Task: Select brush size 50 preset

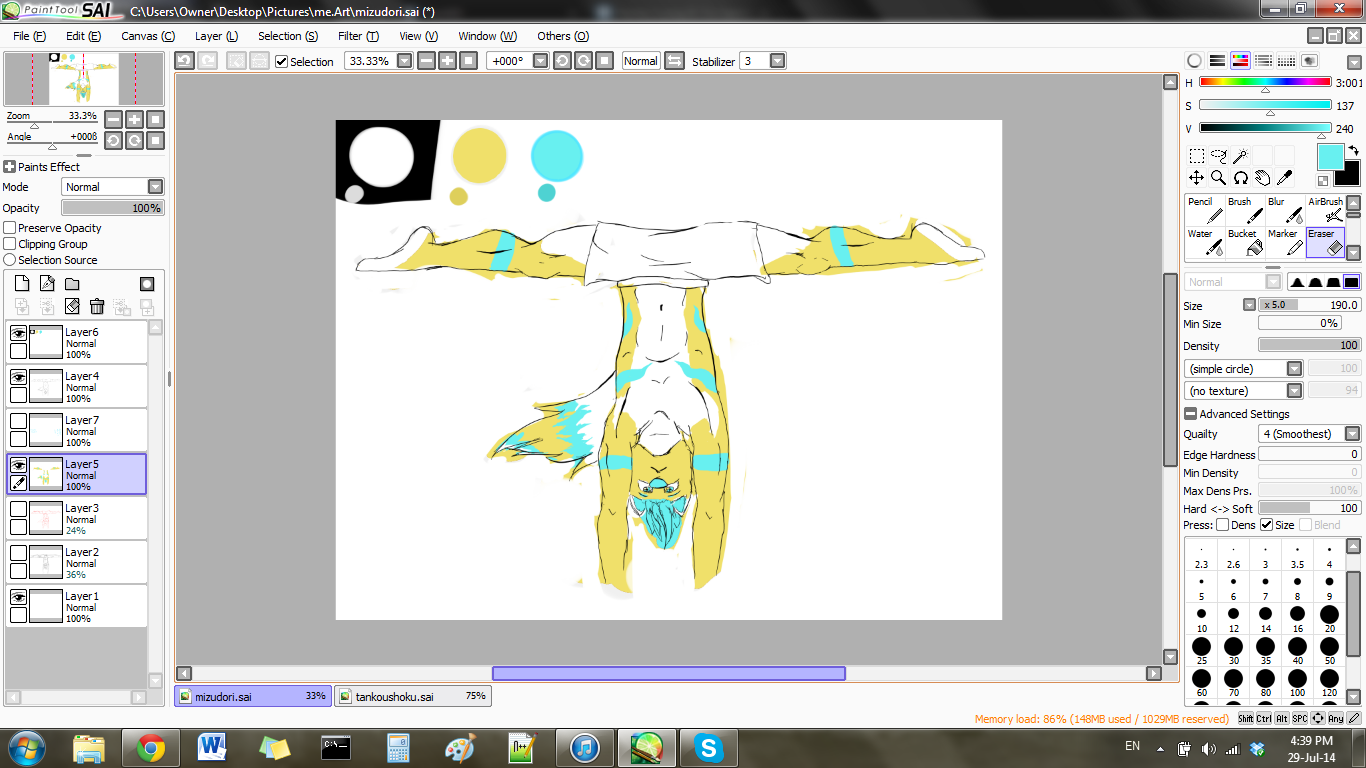Action: click(1329, 651)
